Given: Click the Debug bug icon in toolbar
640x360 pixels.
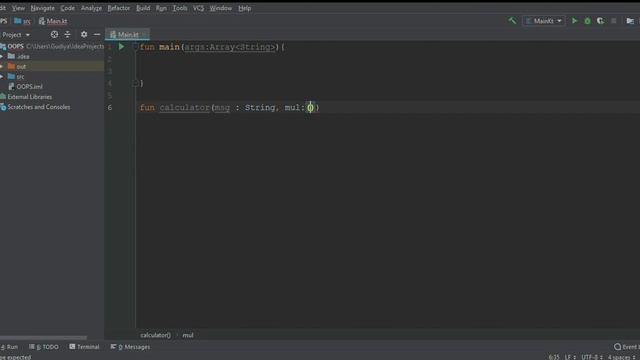Looking at the screenshot, I should coord(587,21).
